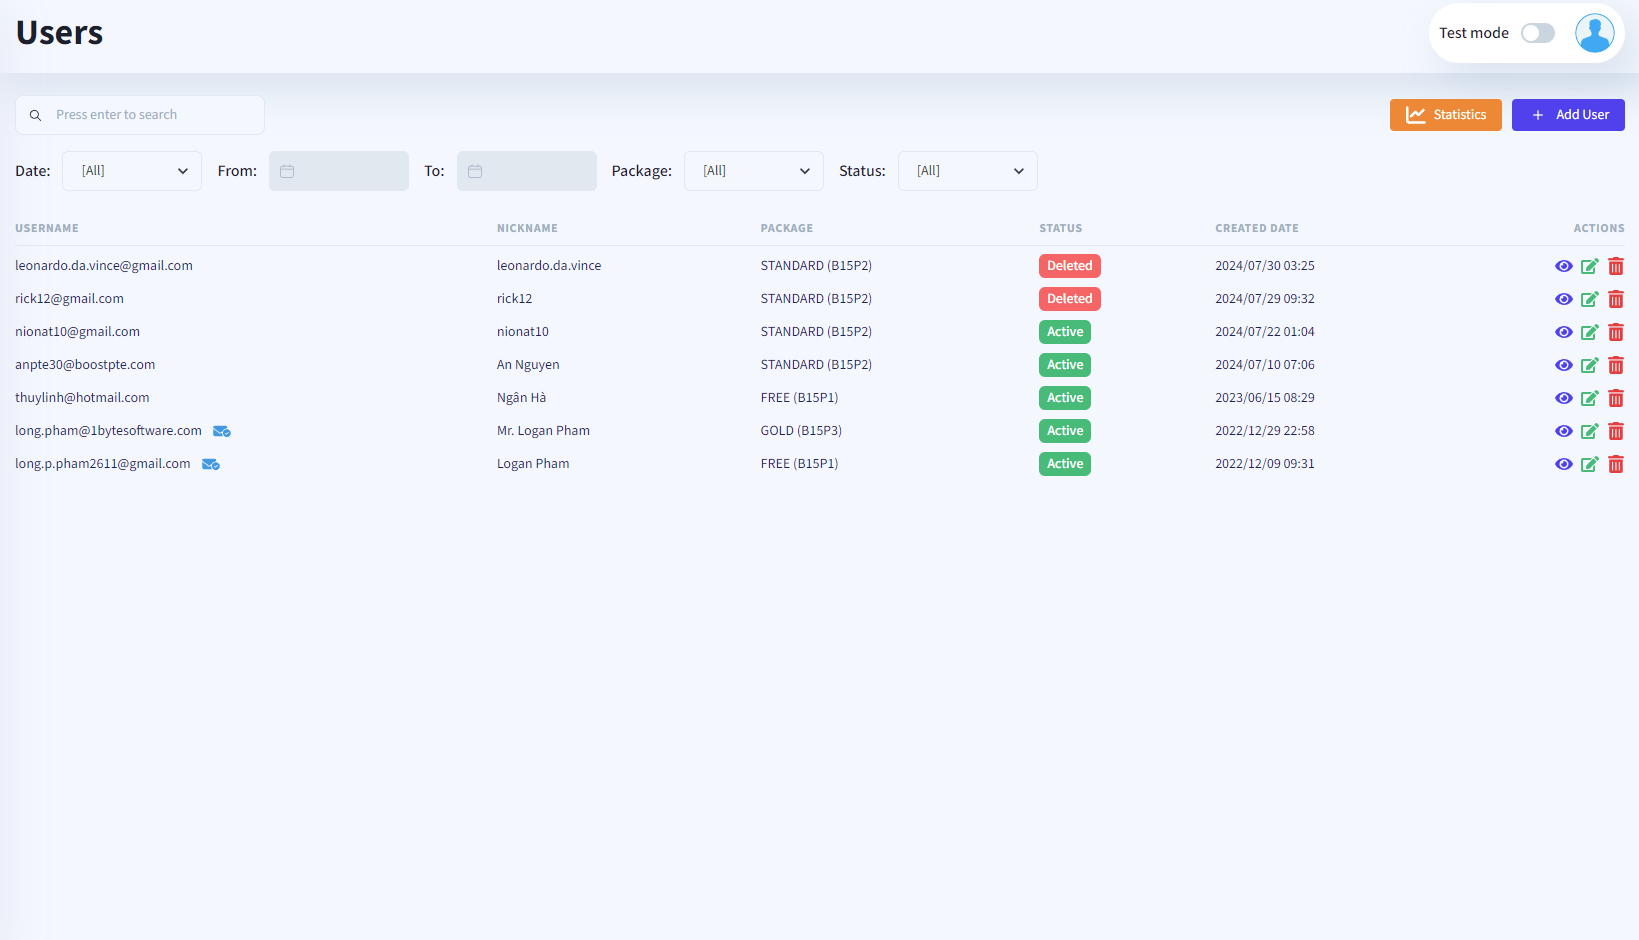Screen dimensions: 1639x940
Task: Click the Username column header
Action: 47,228
